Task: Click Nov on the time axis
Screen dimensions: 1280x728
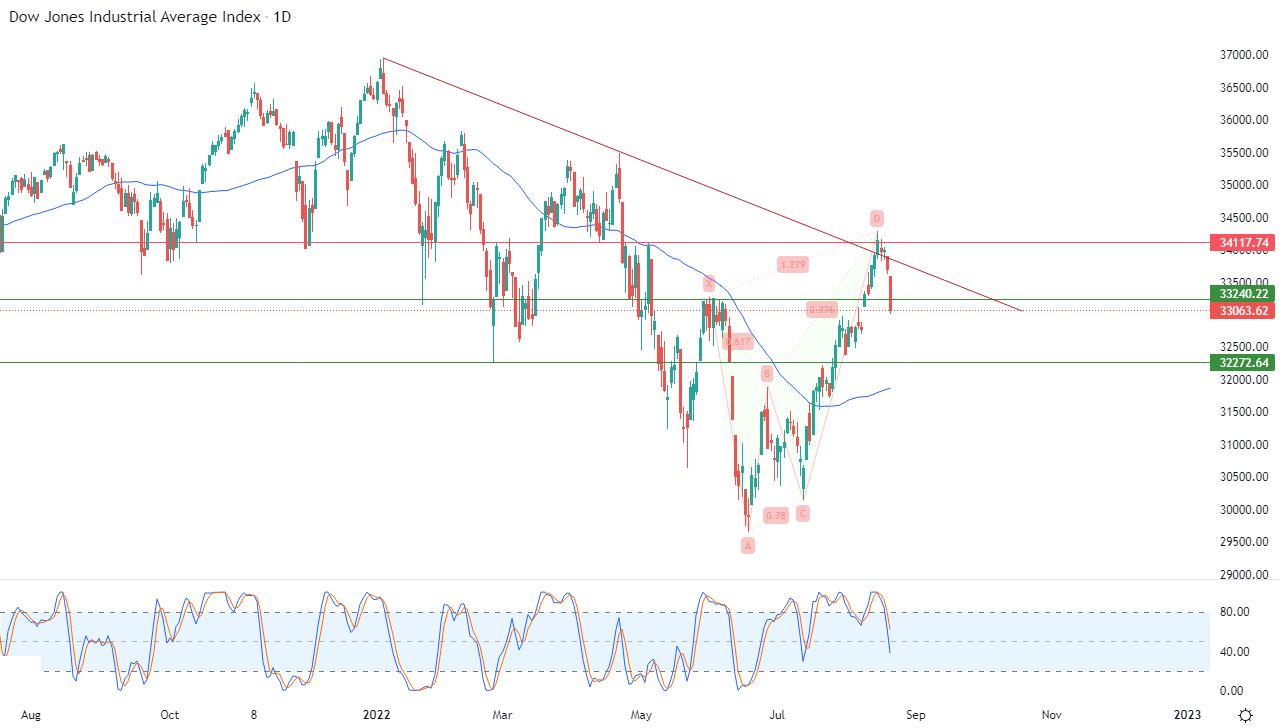Action: (1051, 715)
